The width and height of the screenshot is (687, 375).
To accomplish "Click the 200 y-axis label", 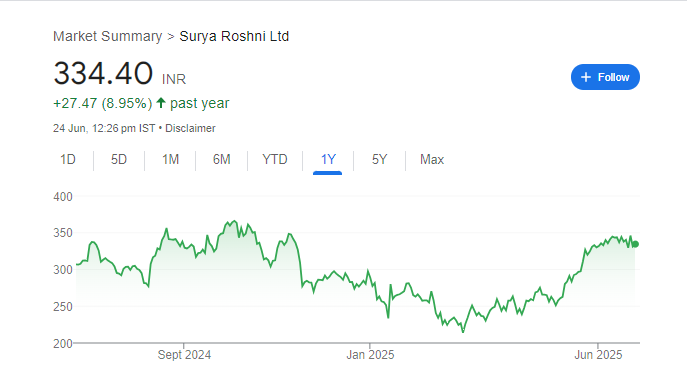I will pyautogui.click(x=63, y=343).
